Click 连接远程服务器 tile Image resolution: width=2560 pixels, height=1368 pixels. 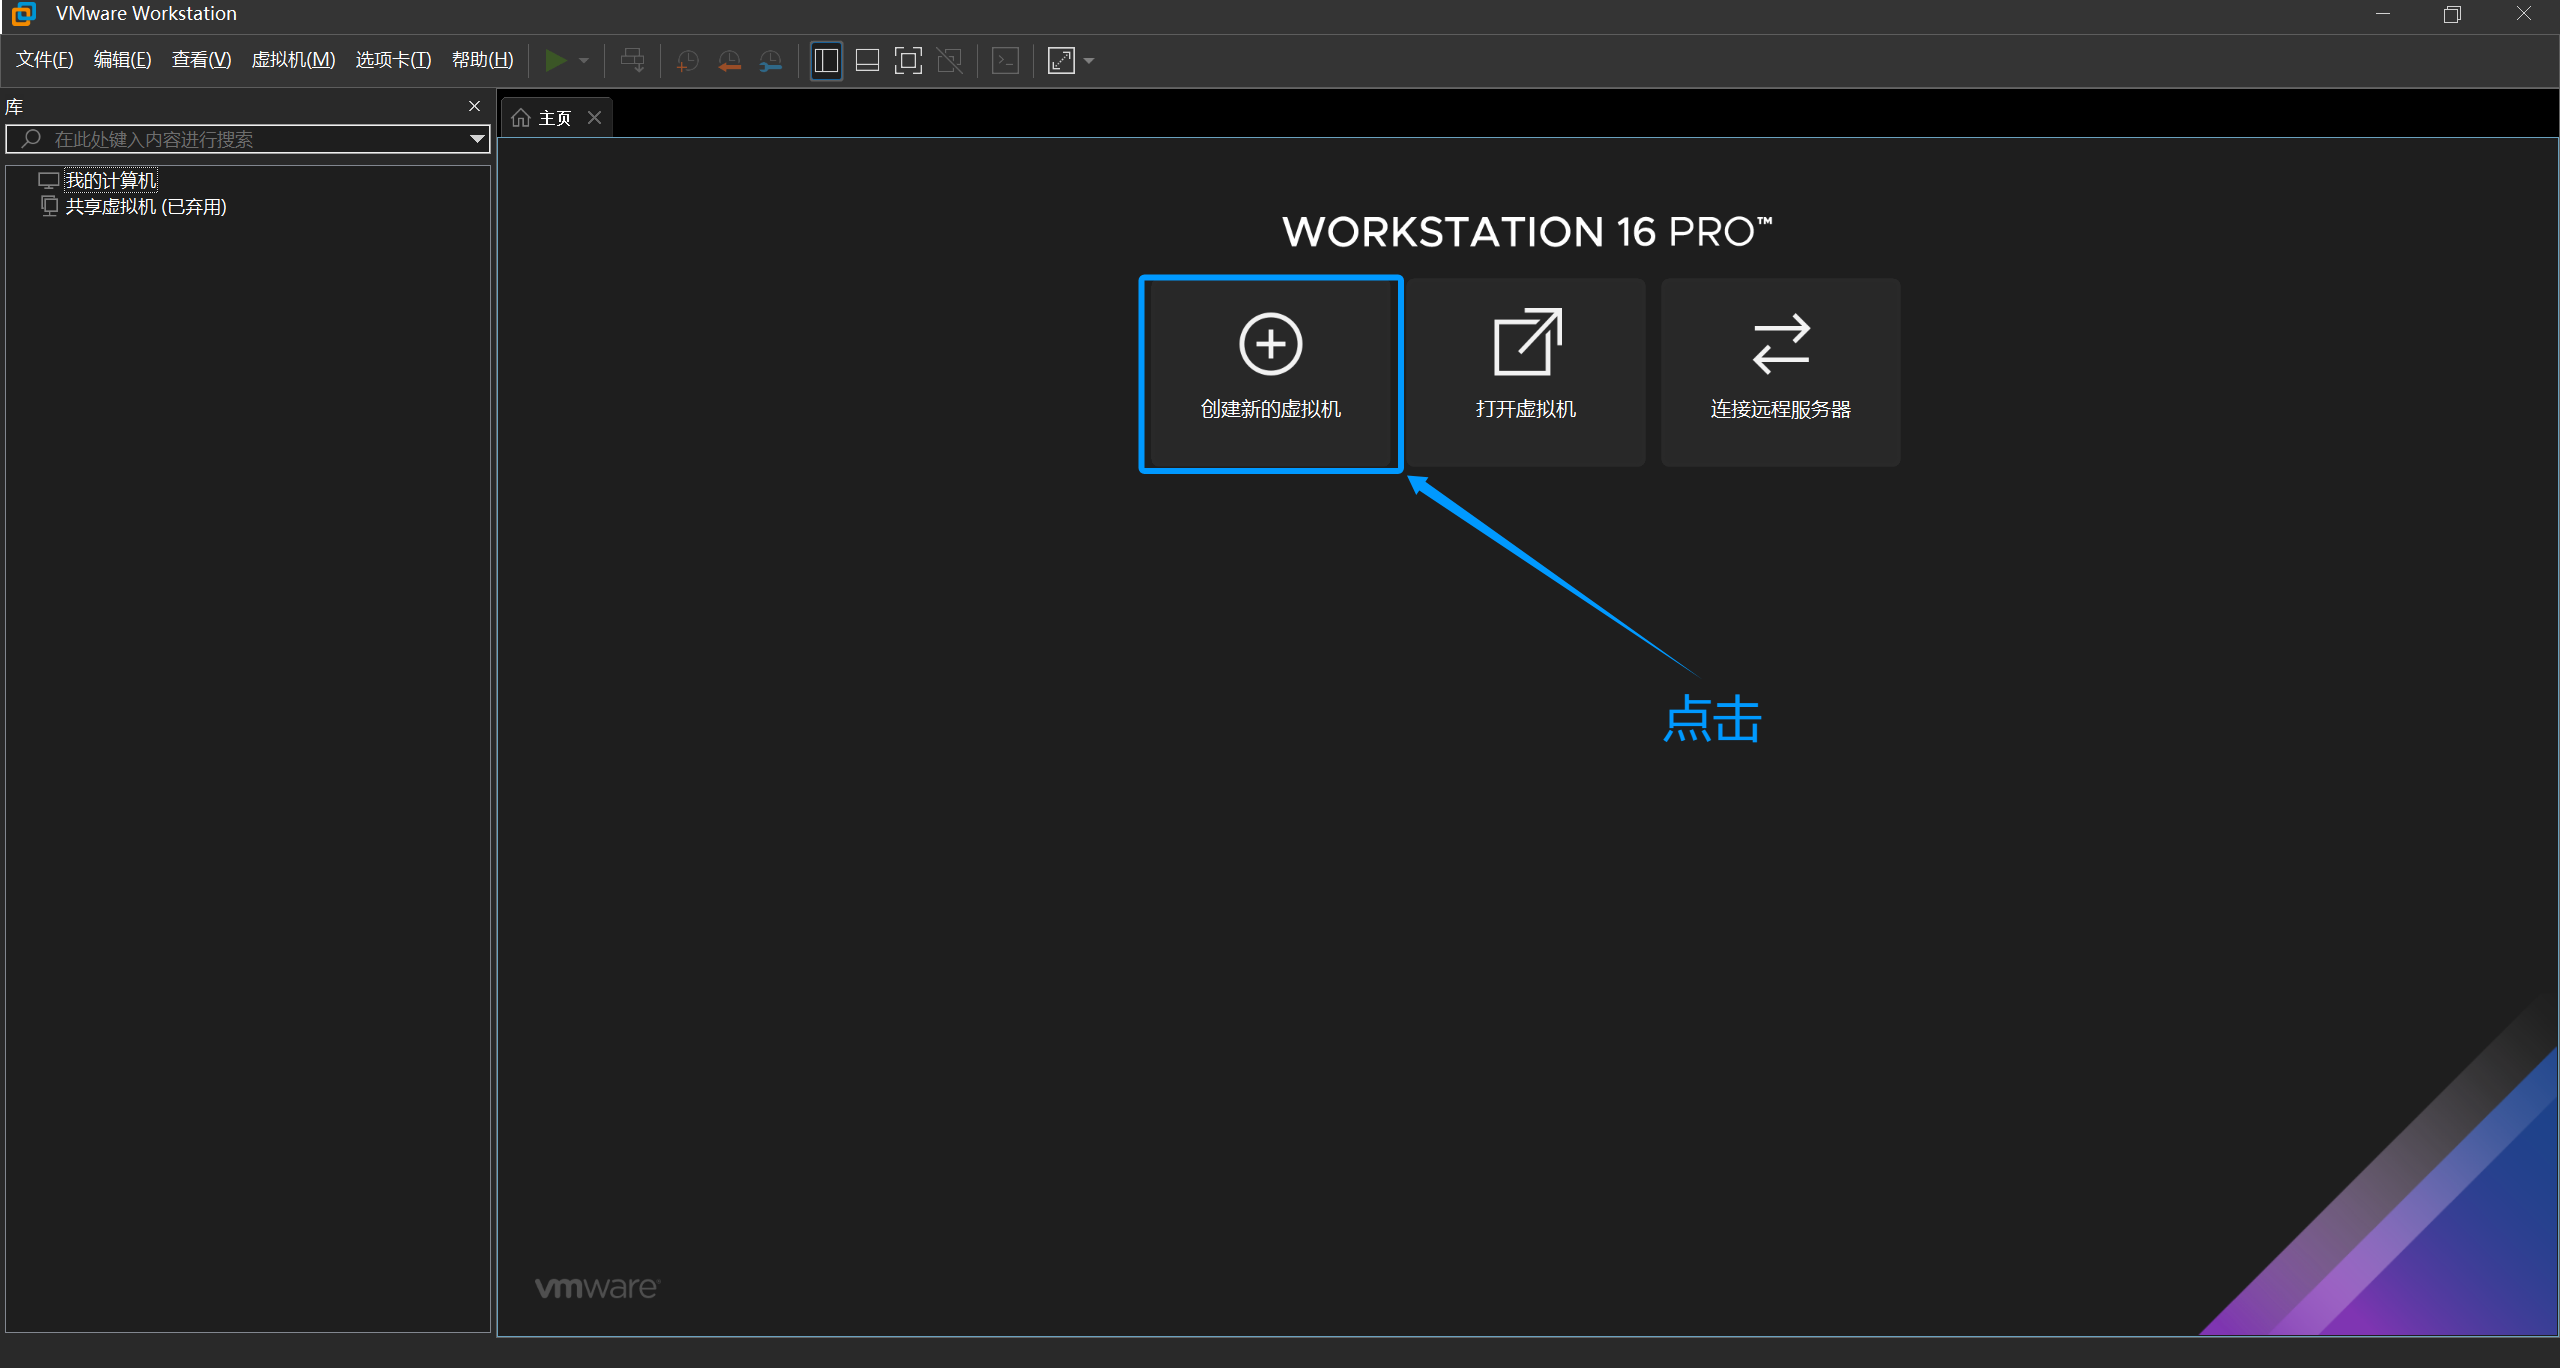point(1780,372)
